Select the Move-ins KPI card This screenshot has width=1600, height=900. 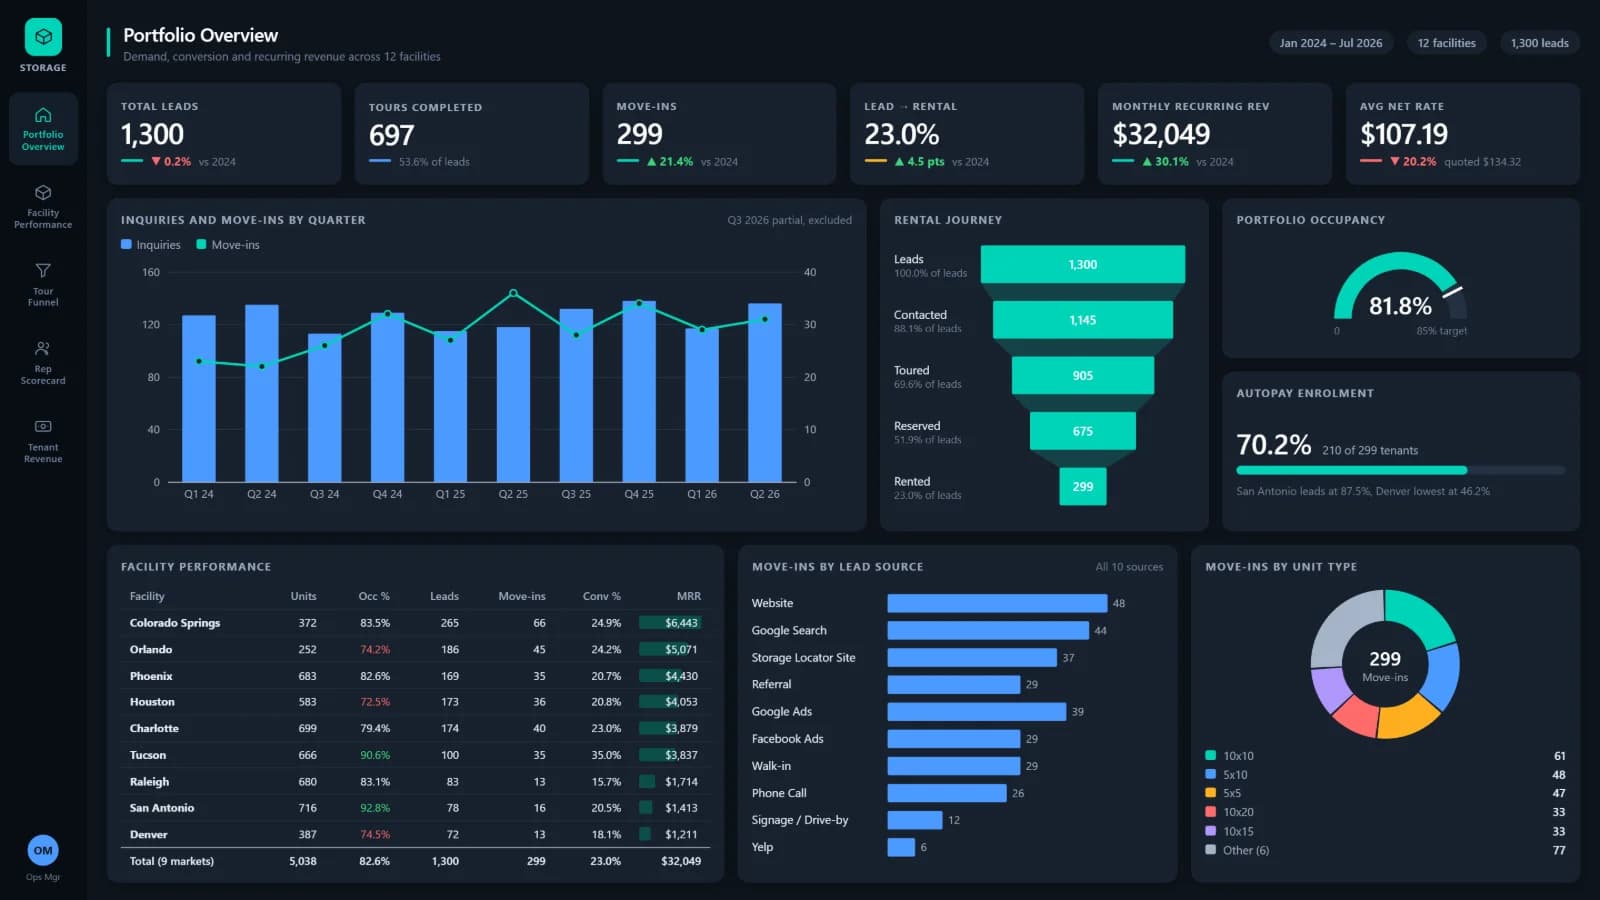click(720, 134)
